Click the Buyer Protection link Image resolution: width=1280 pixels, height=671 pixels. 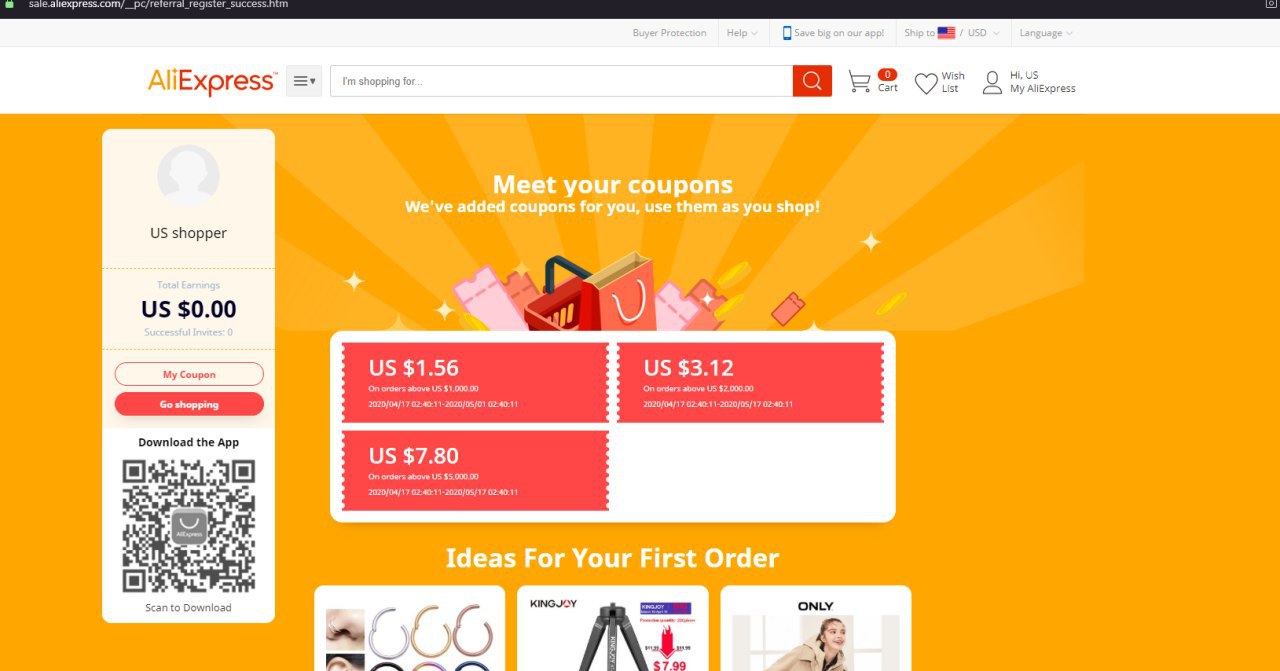[x=669, y=33]
